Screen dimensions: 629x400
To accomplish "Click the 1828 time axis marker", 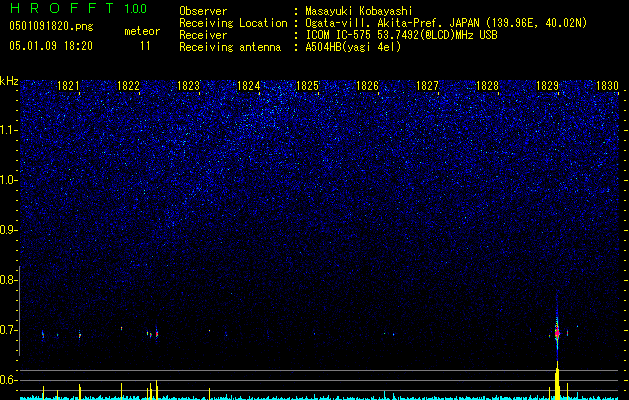I will pyautogui.click(x=487, y=85).
